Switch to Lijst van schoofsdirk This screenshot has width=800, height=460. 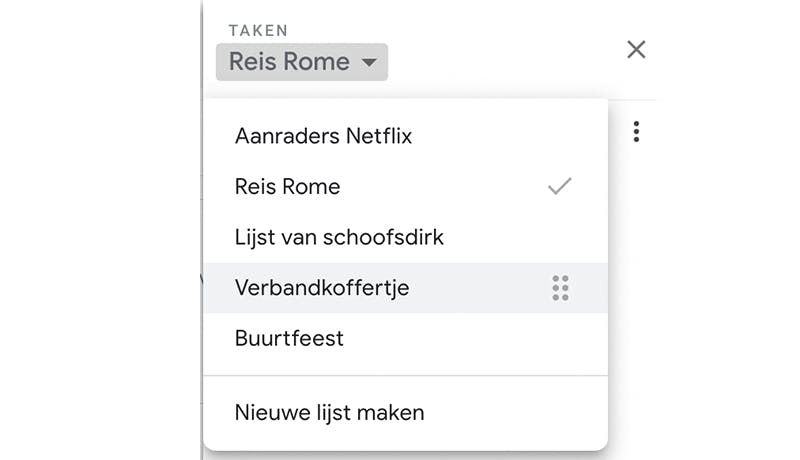[x=339, y=237]
